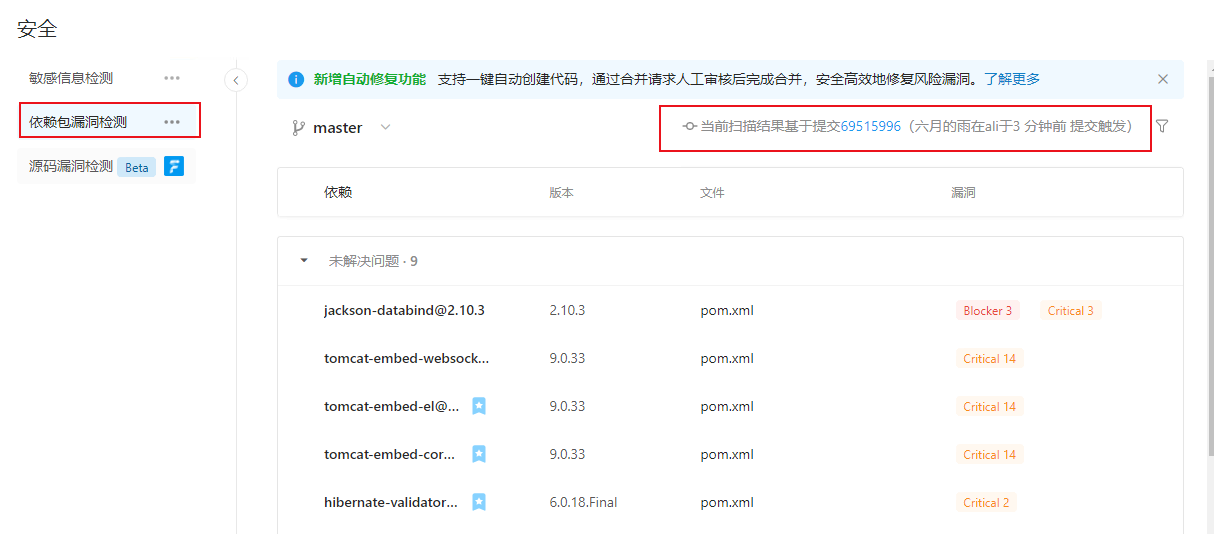Open the tomcat-embed-cor dependency
1214x534 pixels.
point(390,454)
